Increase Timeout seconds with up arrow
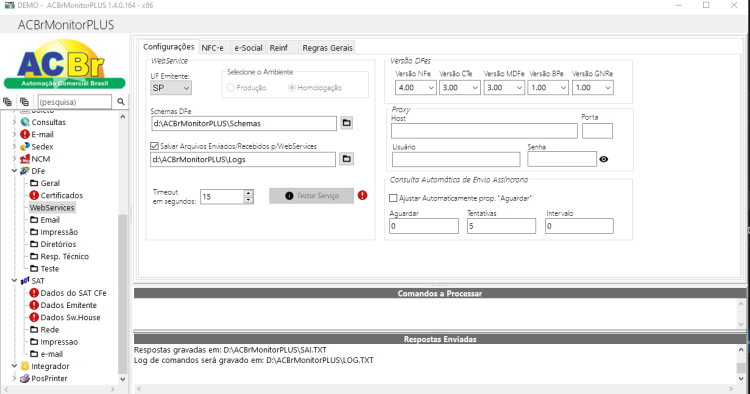This screenshot has width=750, height=394. (x=248, y=193)
